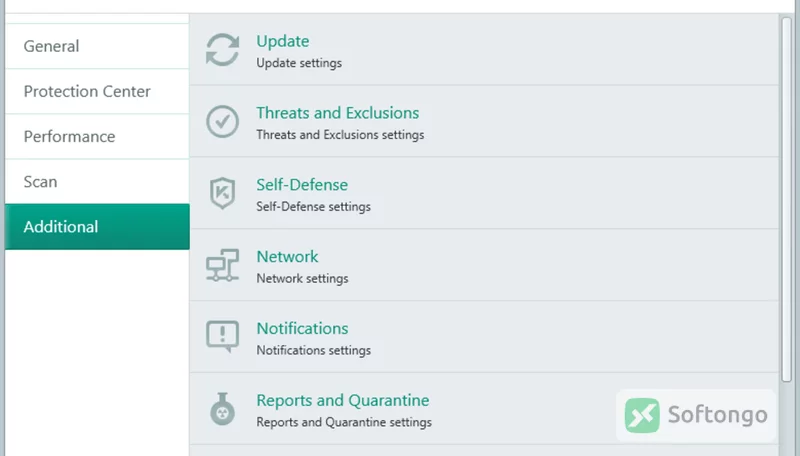Click the Update circular arrows icon
This screenshot has height=456, width=800.
tap(222, 50)
